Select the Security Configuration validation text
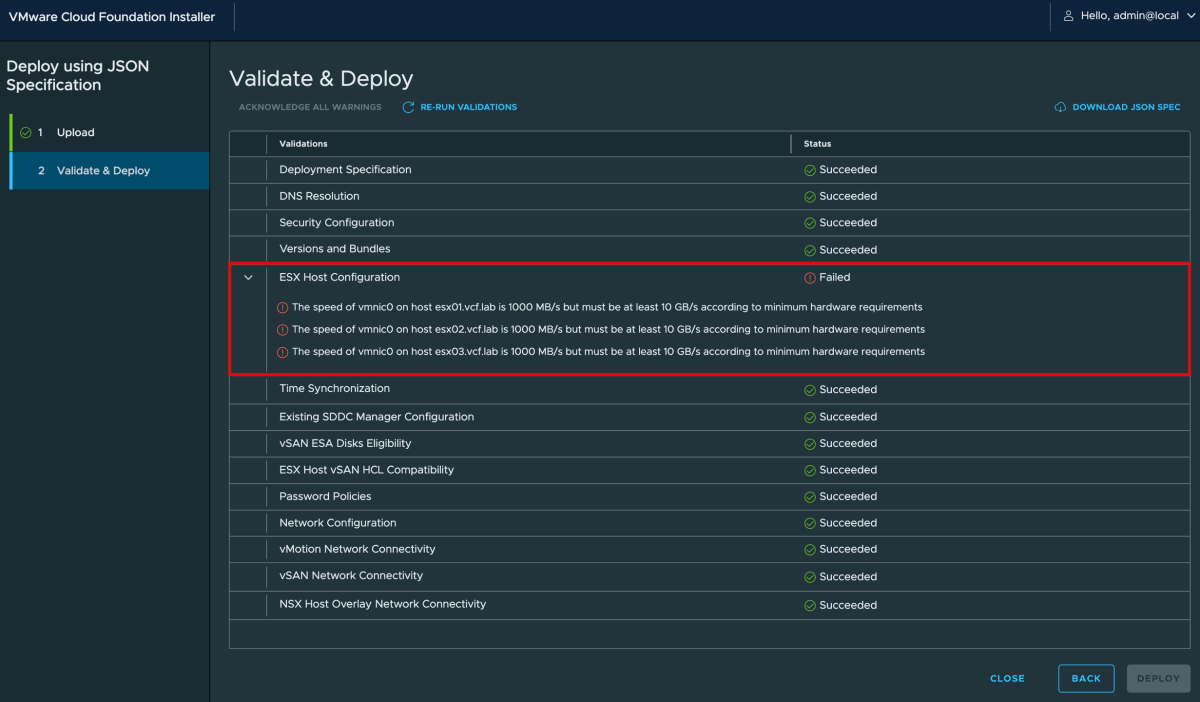Image resolution: width=1200 pixels, height=702 pixels. click(337, 223)
